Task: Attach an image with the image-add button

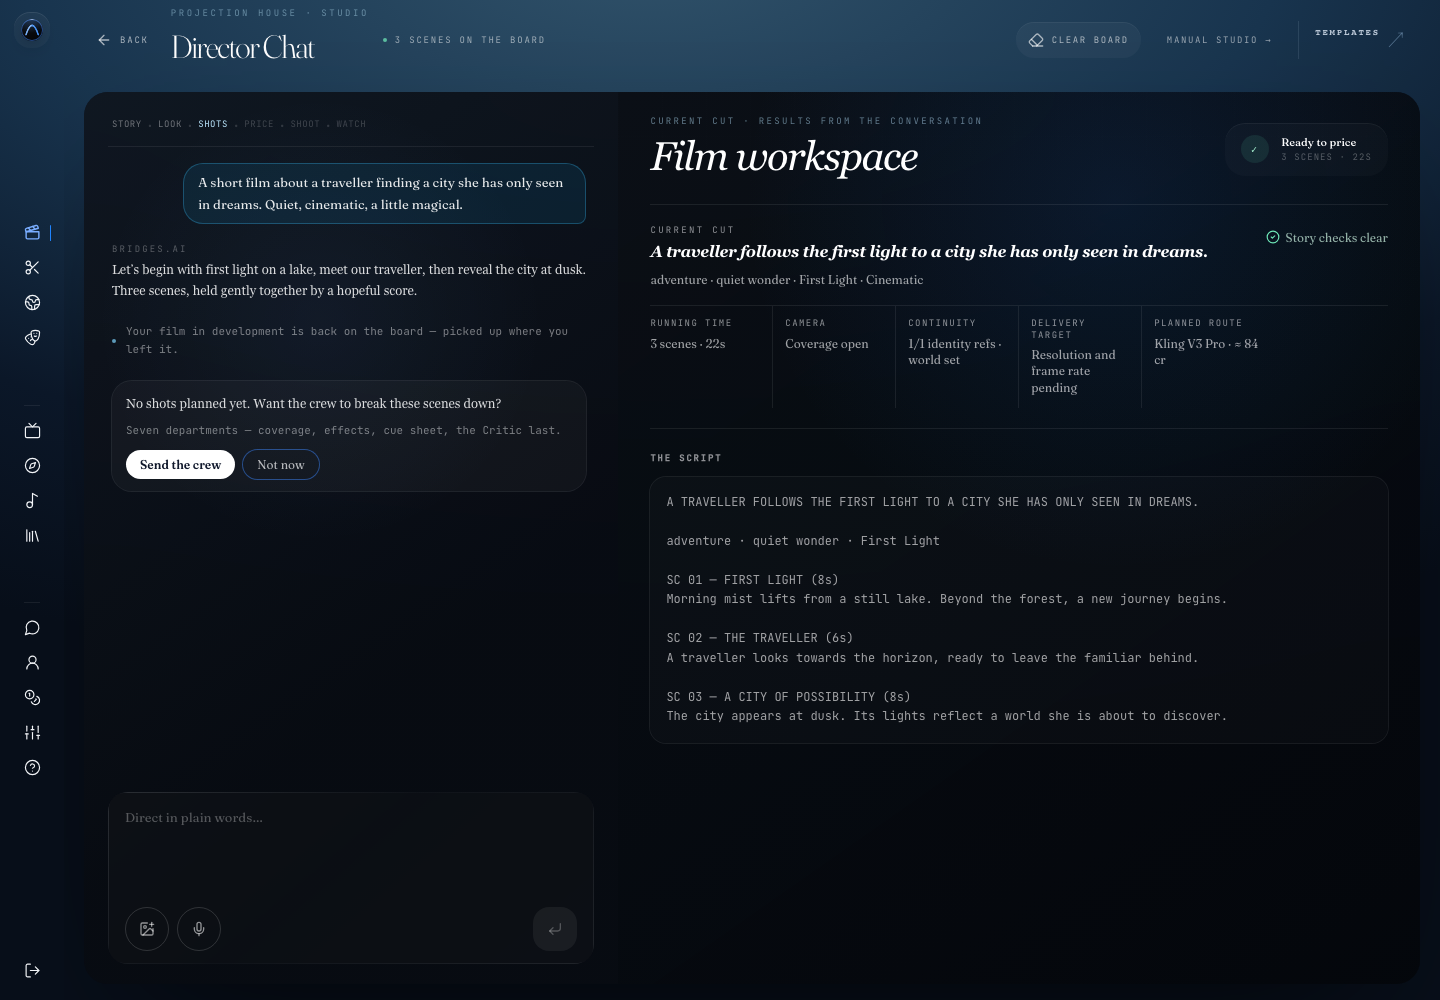Action: (147, 929)
